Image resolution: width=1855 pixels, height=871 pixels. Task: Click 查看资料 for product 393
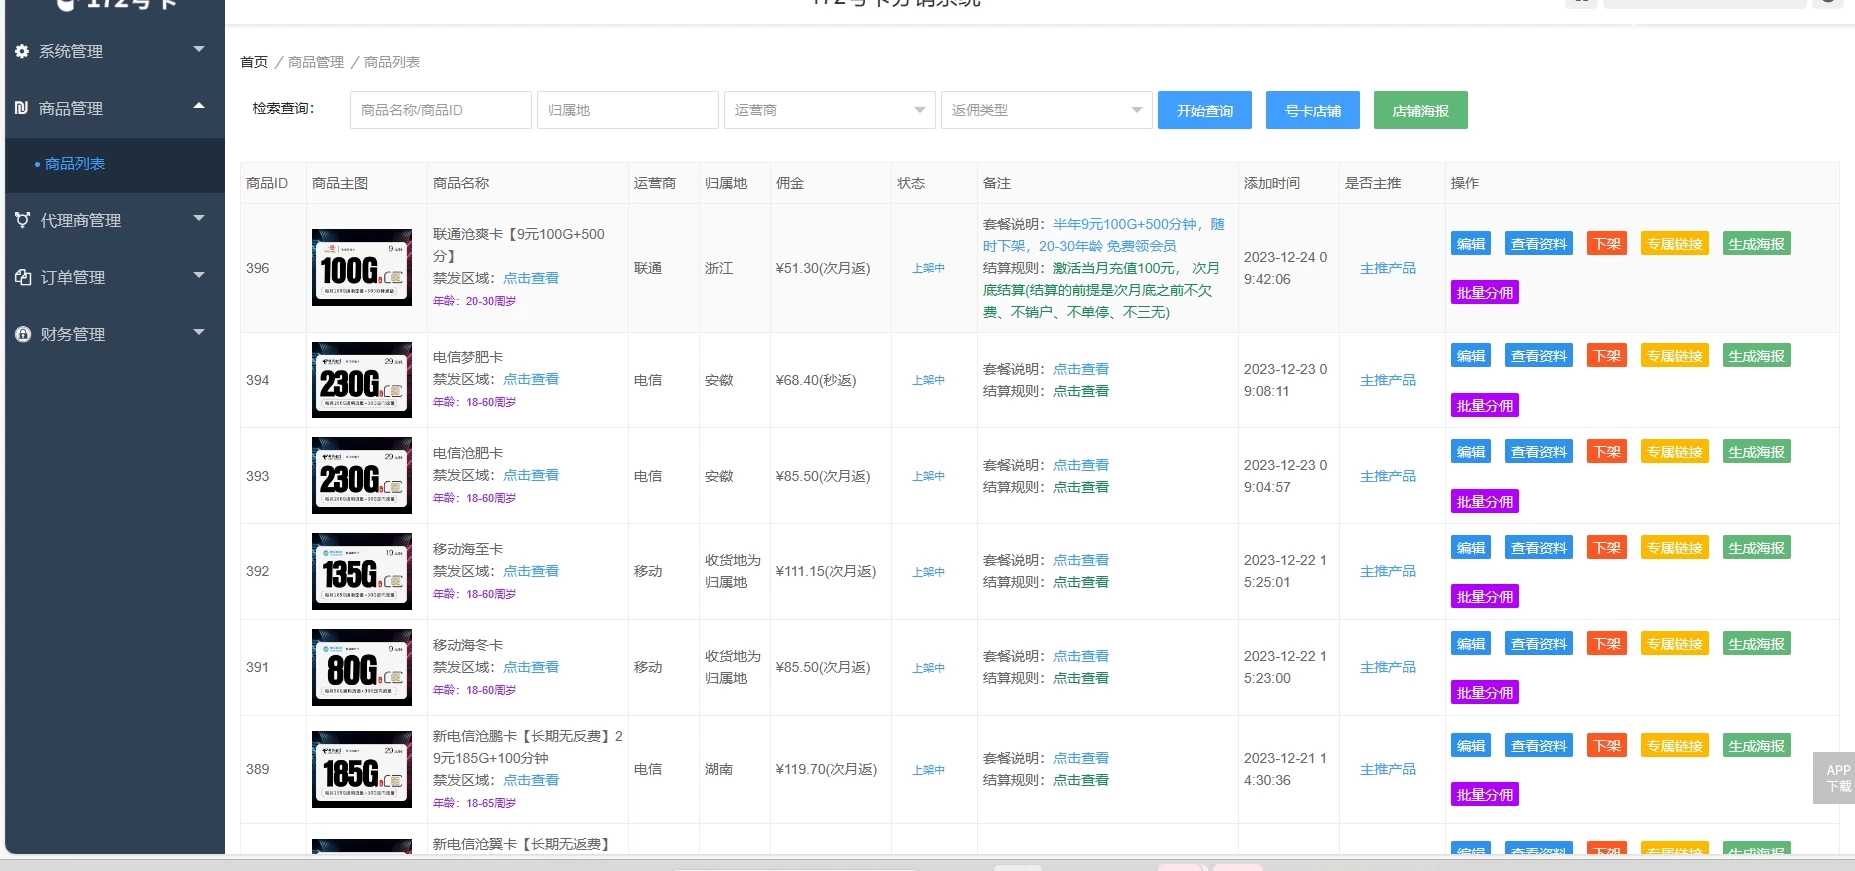pos(1539,452)
